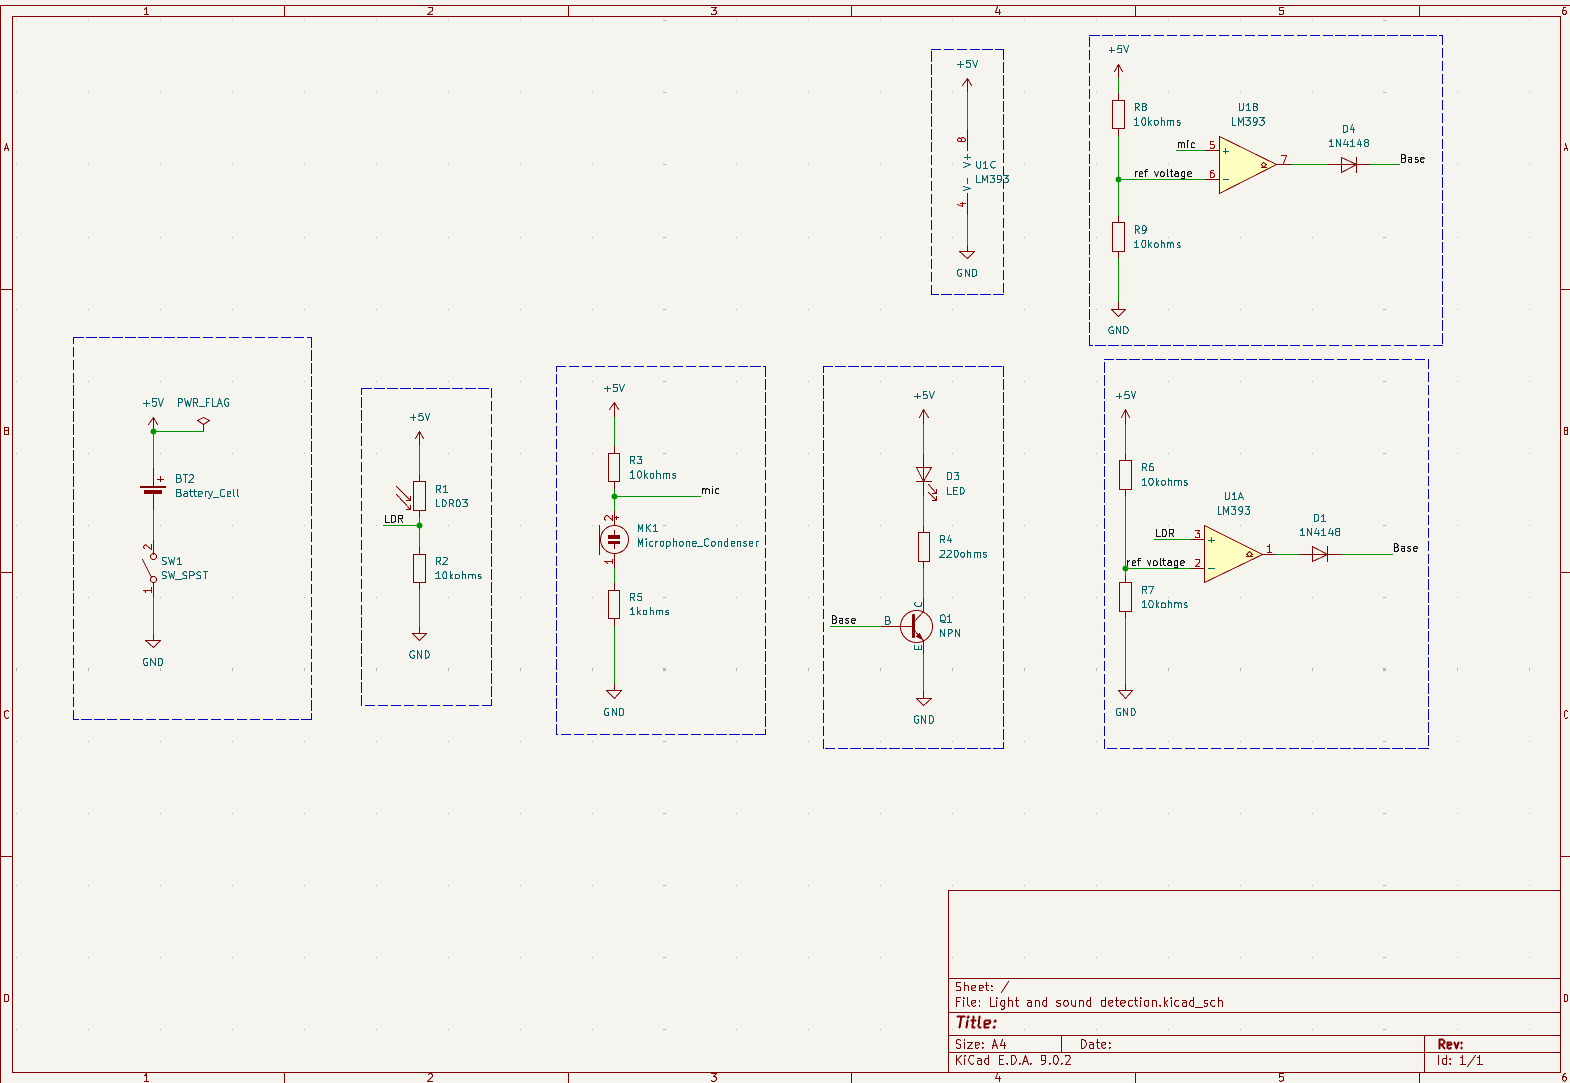
Task: Select resistor R3 above the microphone
Action: pyautogui.click(x=614, y=468)
